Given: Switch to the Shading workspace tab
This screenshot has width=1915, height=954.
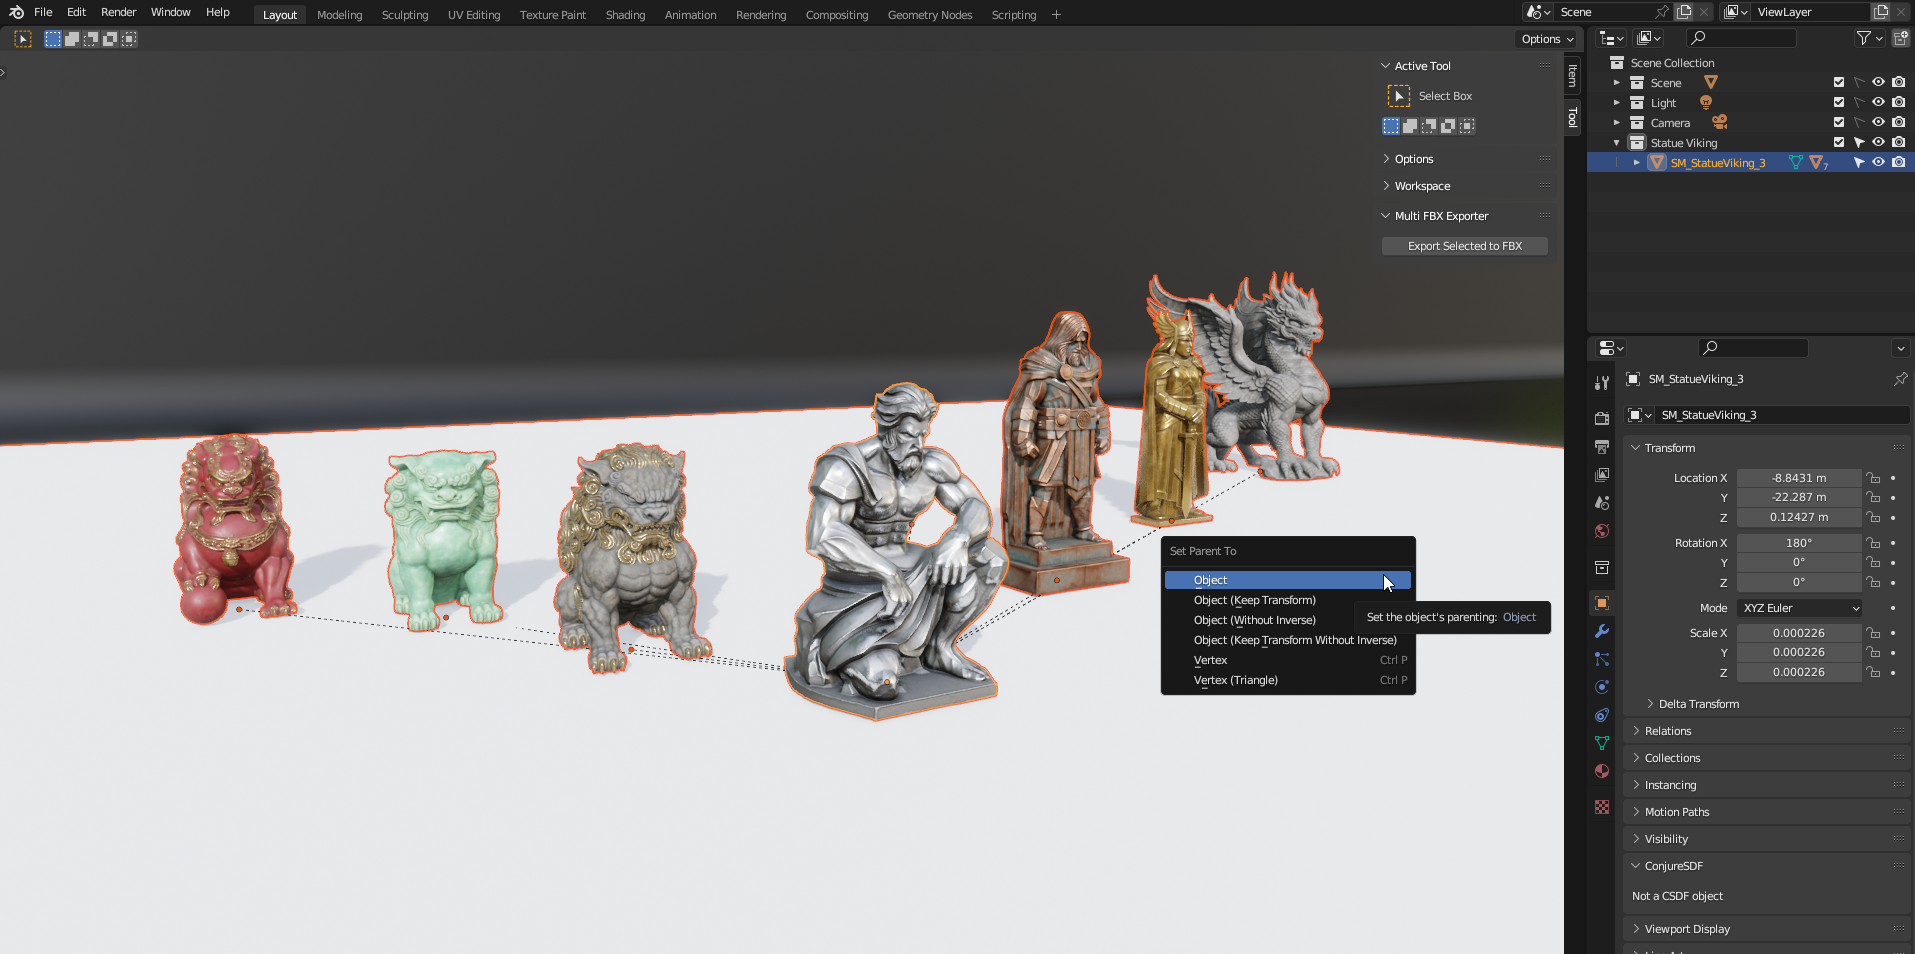Looking at the screenshot, I should click(x=625, y=15).
